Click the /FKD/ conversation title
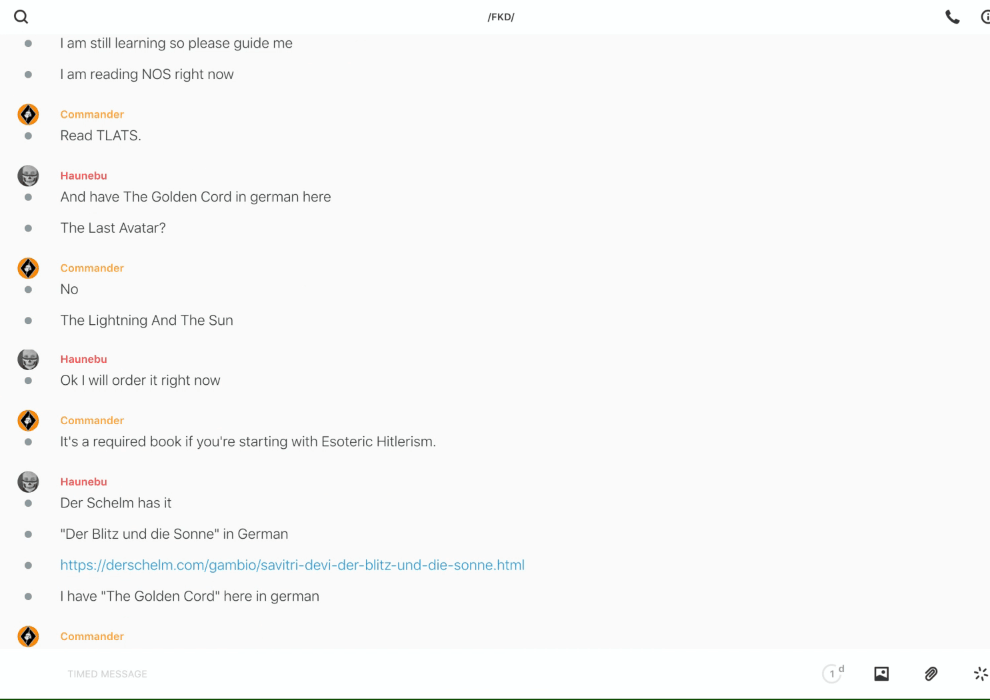This screenshot has width=990, height=700. (501, 17)
